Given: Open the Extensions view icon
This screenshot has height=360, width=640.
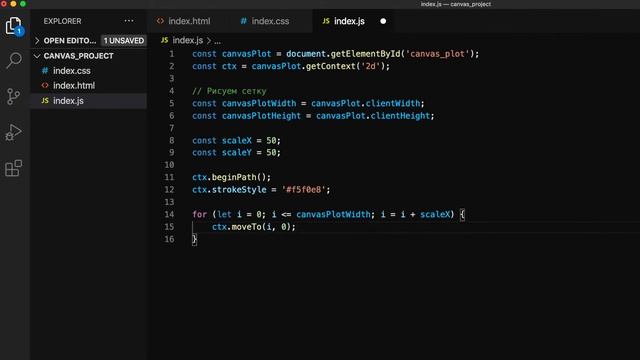Looking at the screenshot, I should pyautogui.click(x=13, y=168).
